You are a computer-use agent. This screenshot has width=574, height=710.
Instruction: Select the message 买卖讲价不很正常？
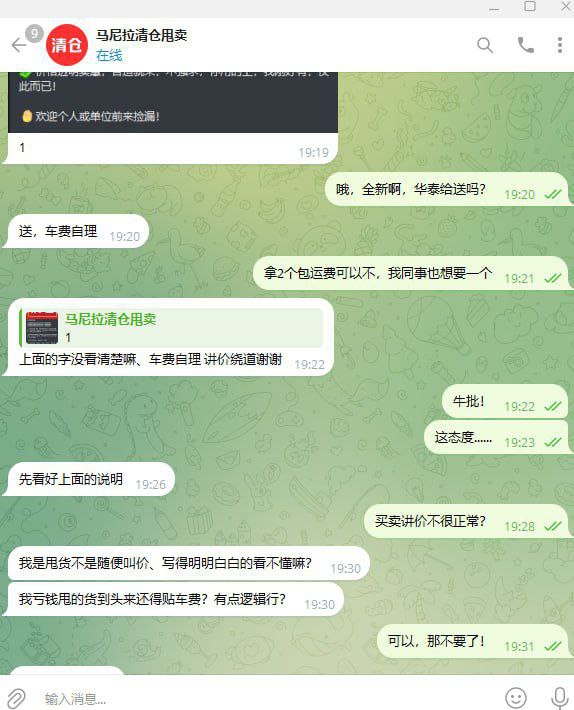pyautogui.click(x=465, y=521)
